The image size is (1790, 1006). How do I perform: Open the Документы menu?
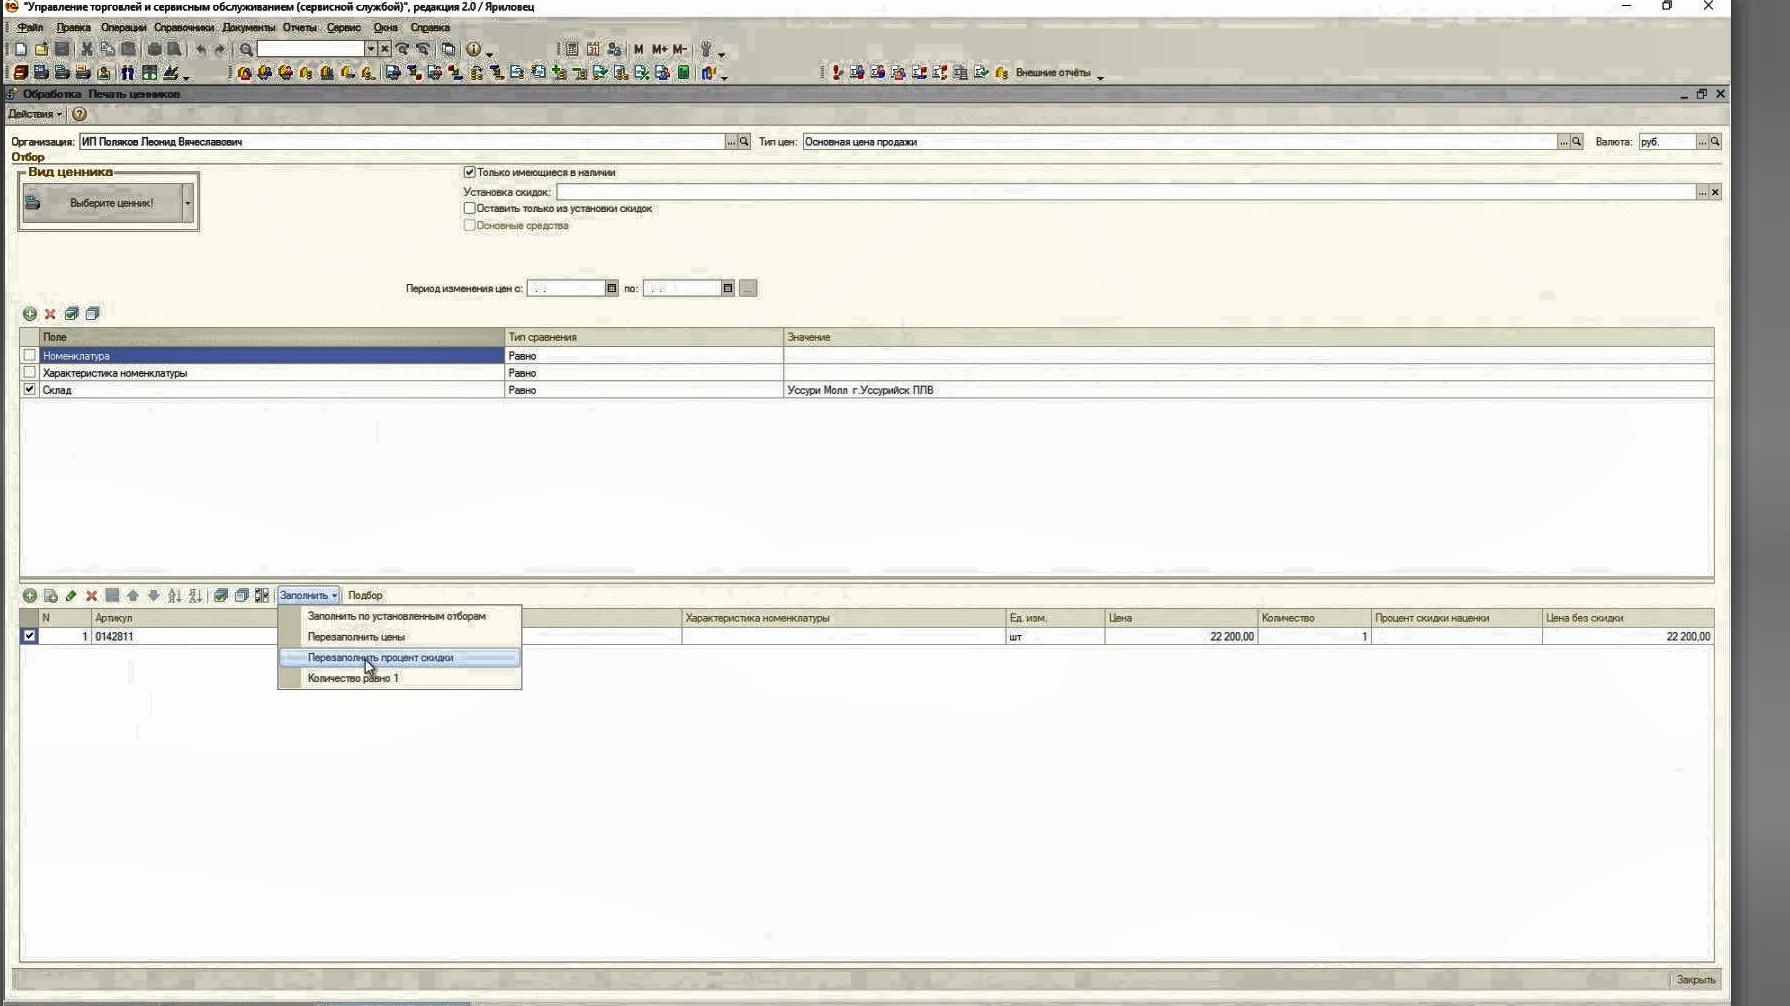(x=248, y=28)
